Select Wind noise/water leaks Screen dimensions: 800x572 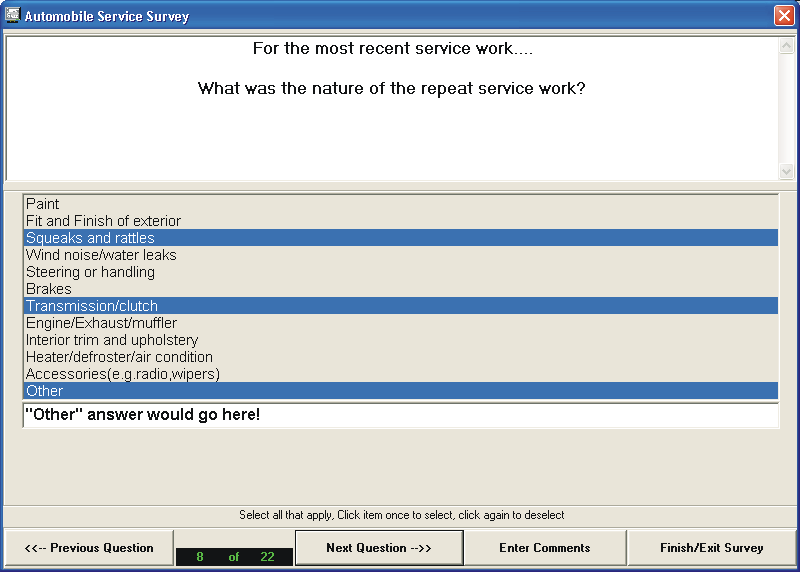click(x=401, y=255)
